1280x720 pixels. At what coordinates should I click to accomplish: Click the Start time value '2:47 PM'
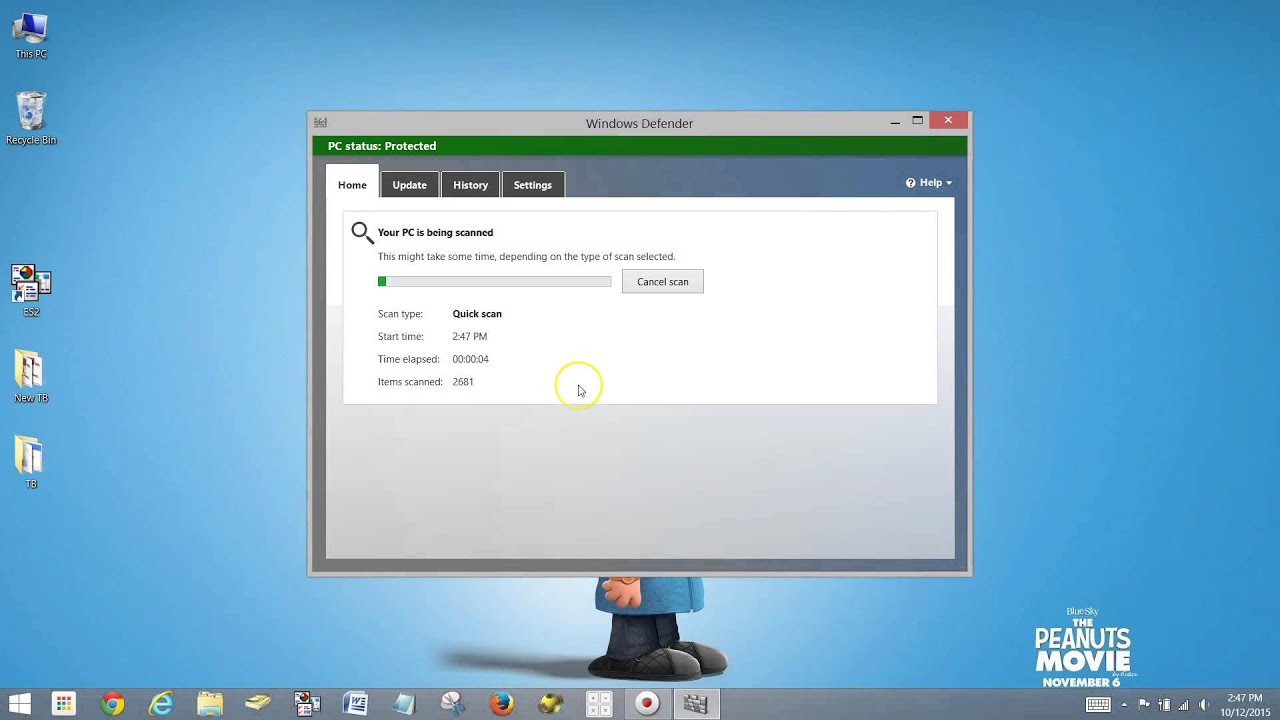[x=470, y=337]
